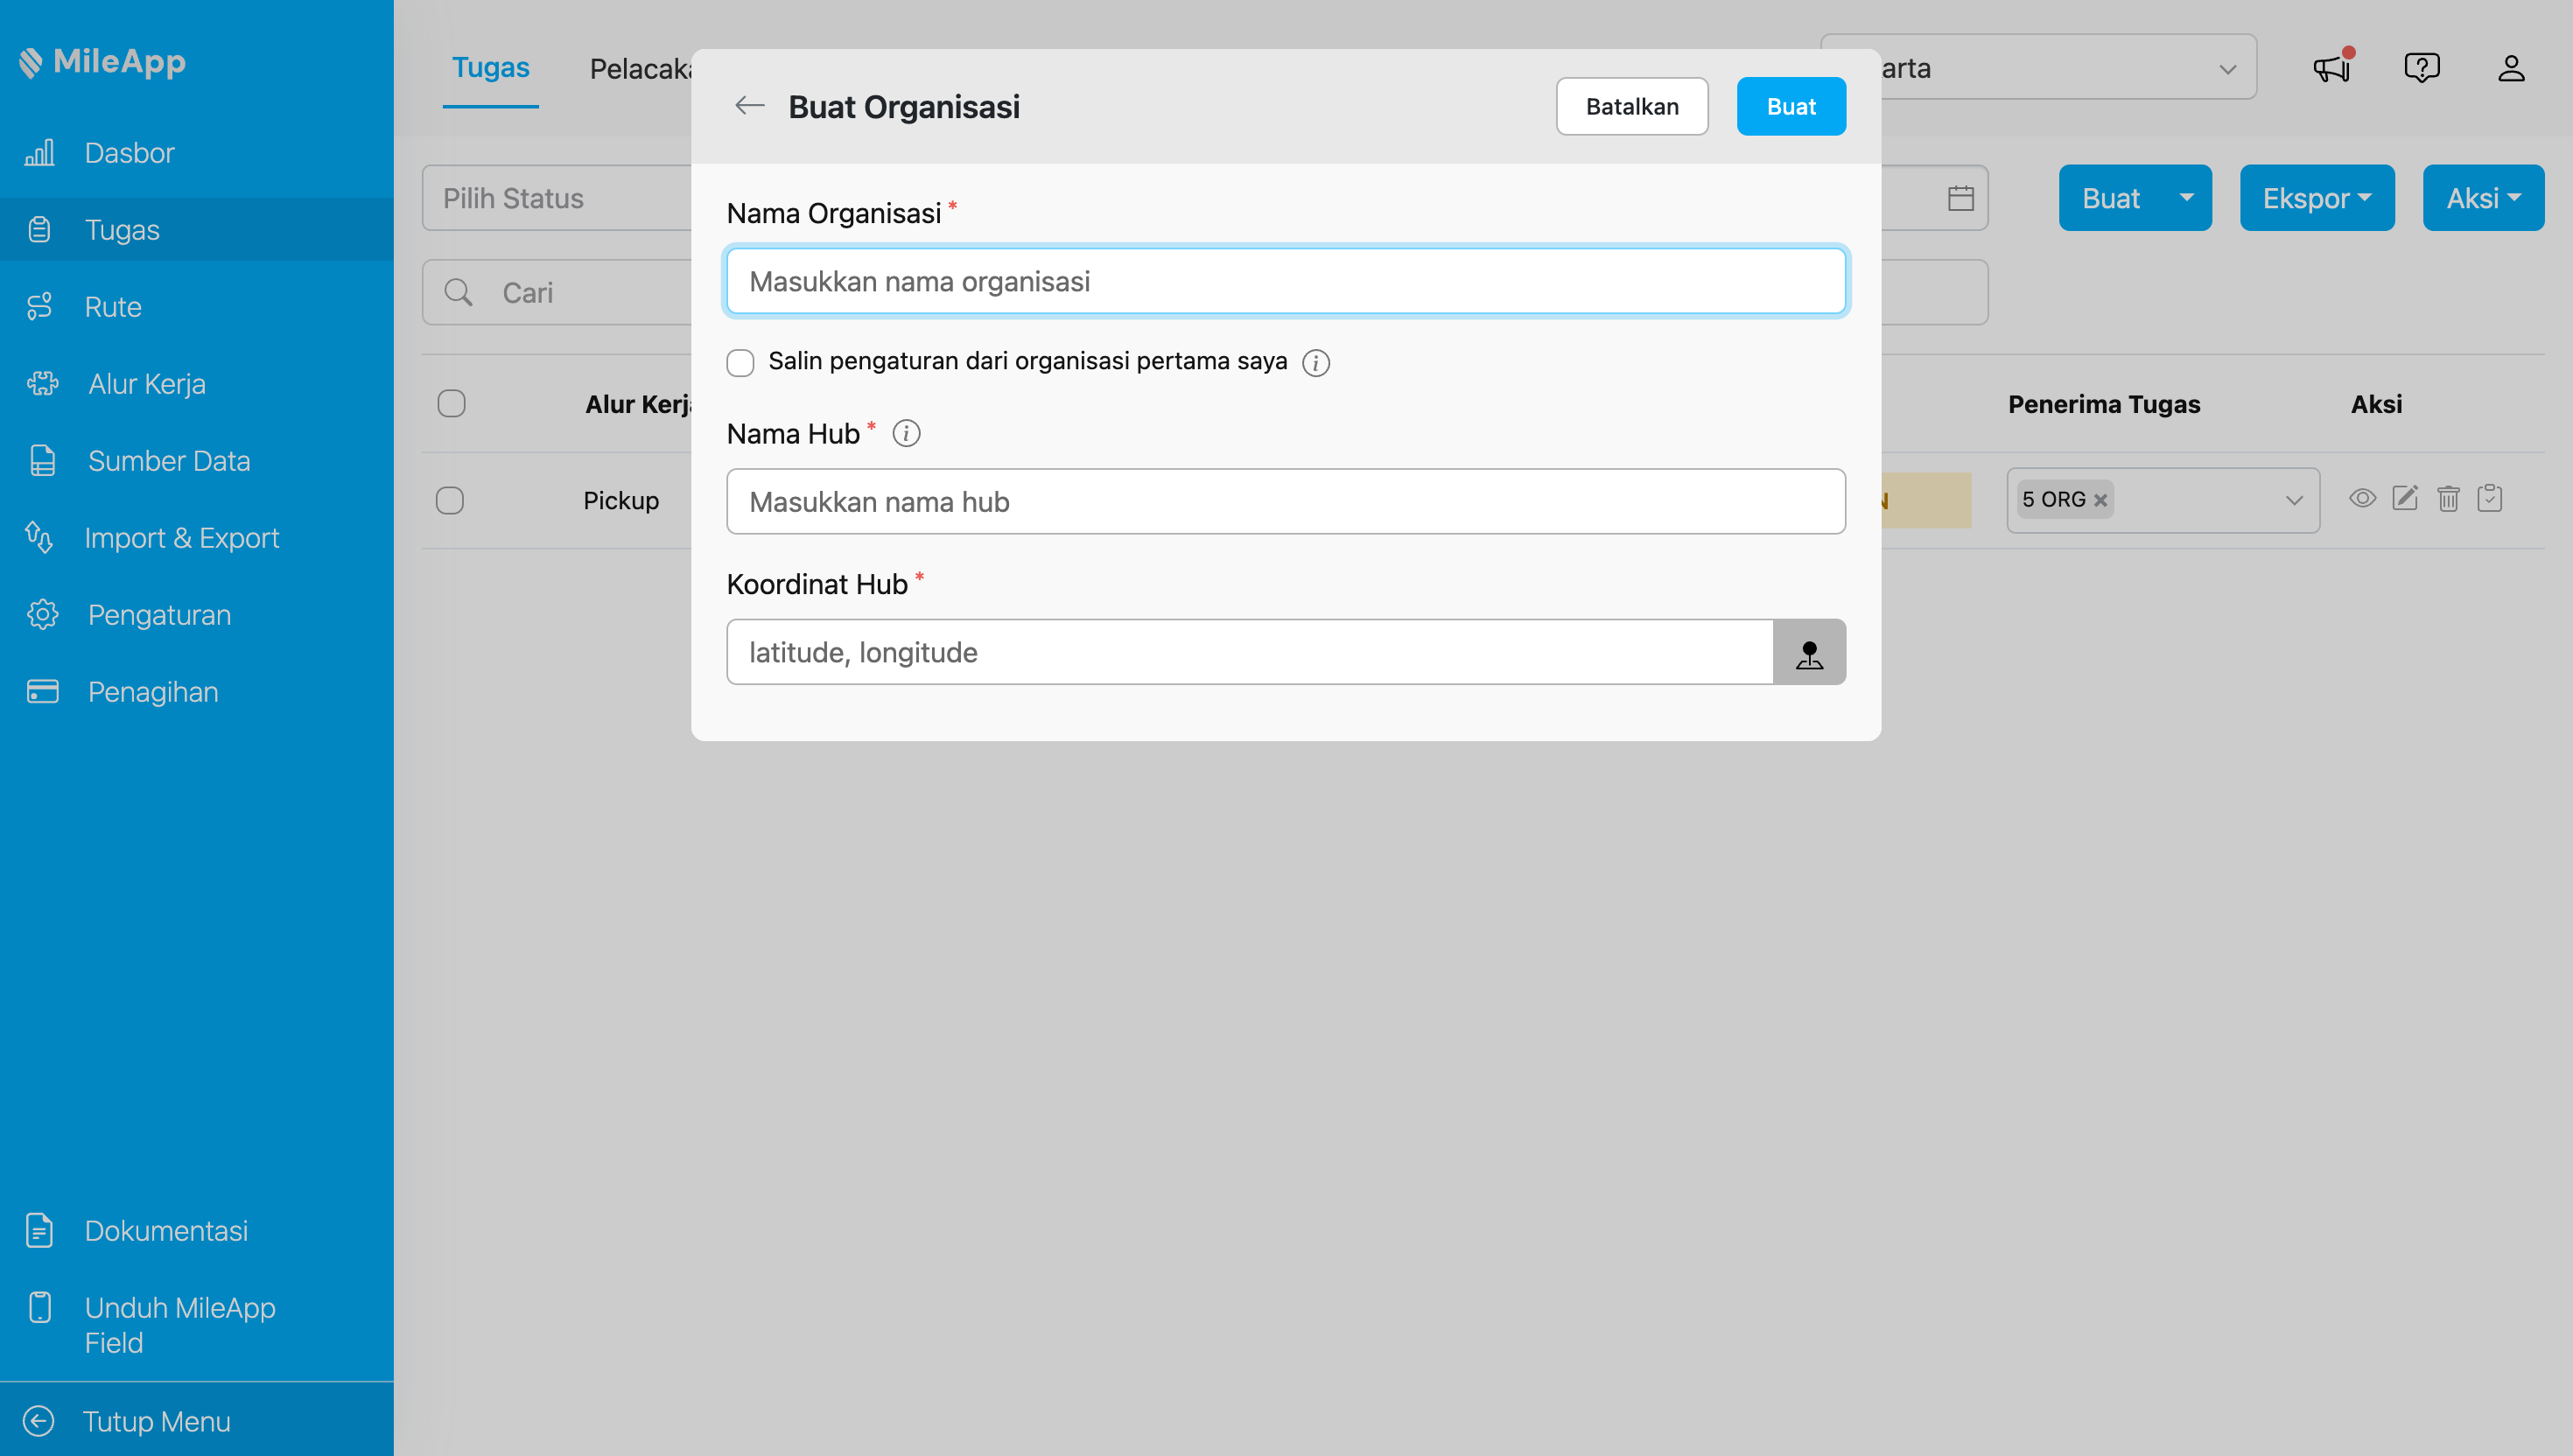Pick hub location using the map pin icon
Image resolution: width=2573 pixels, height=1456 pixels.
pyautogui.click(x=1810, y=652)
